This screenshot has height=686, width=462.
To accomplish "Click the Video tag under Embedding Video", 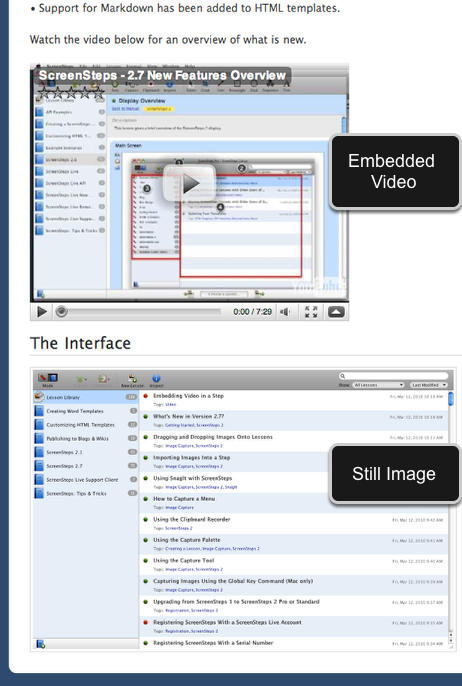I will [x=171, y=405].
